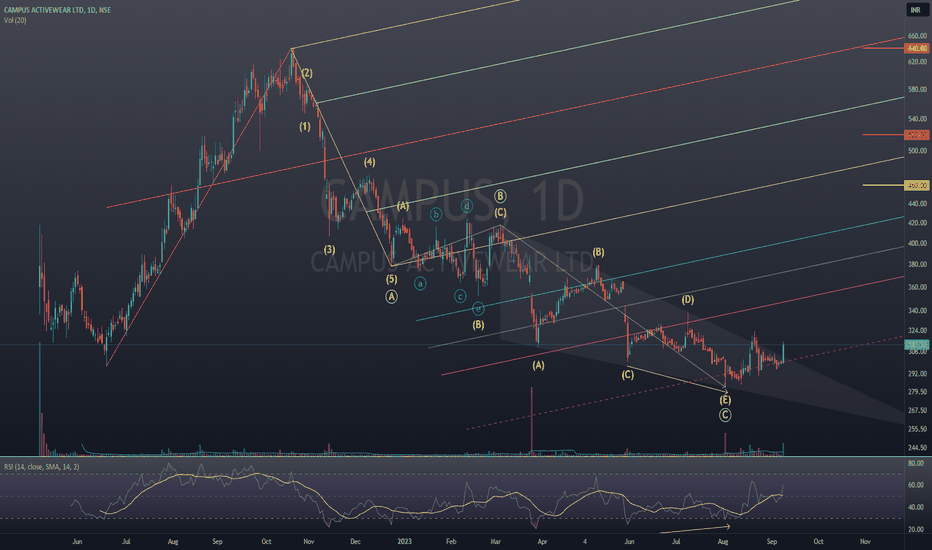Click 80.00 on the RSI scale
Image resolution: width=932 pixels, height=550 pixels.
click(916, 463)
